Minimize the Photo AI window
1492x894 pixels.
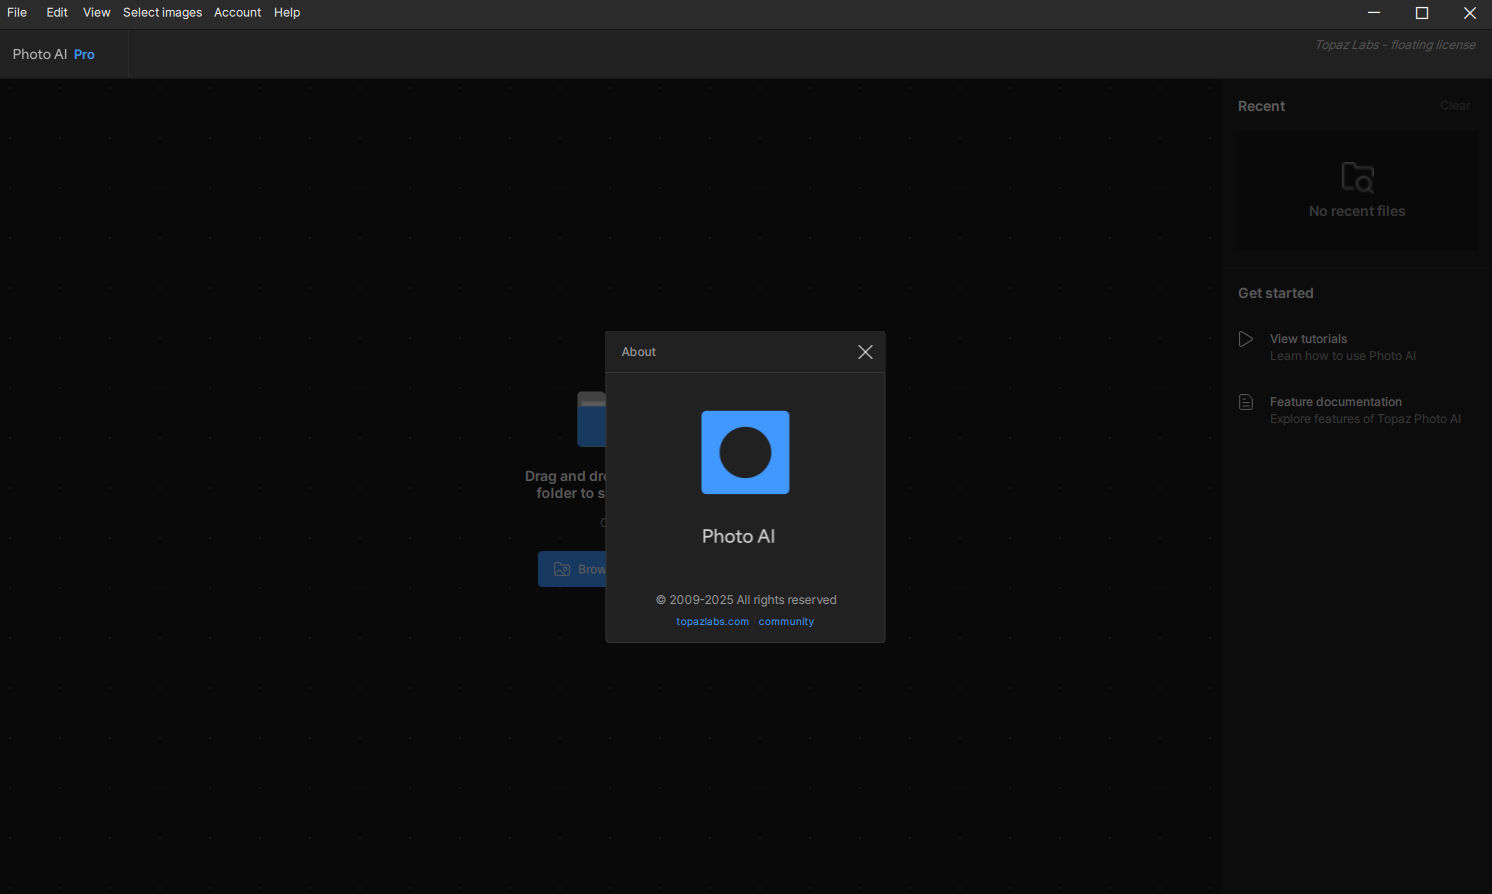(1374, 13)
